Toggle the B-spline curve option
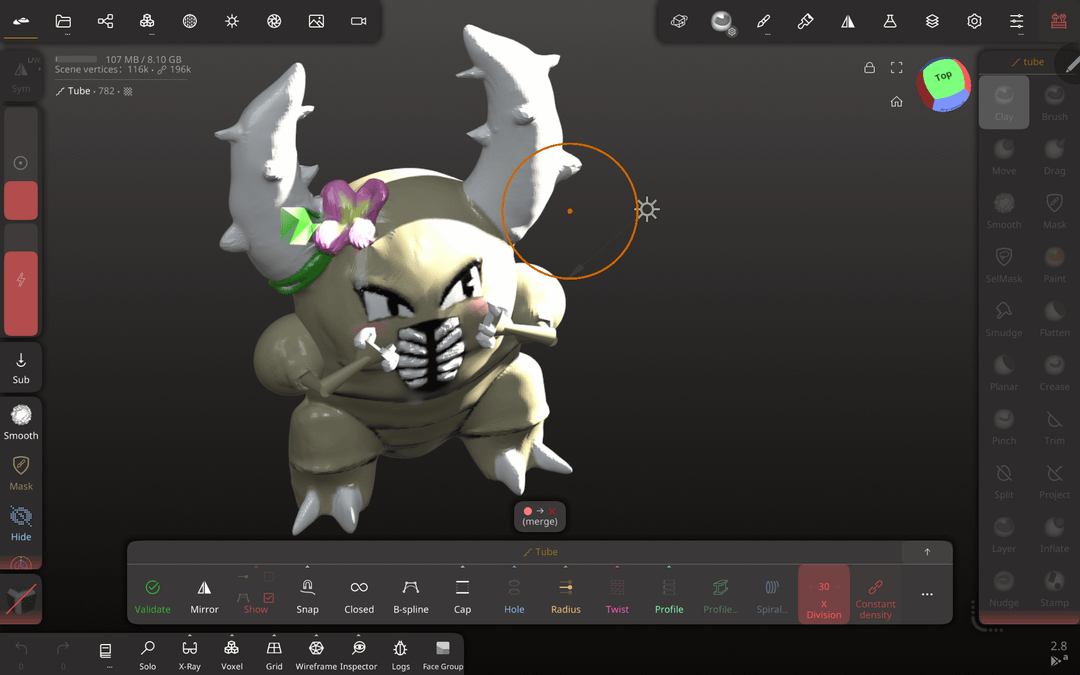Viewport: 1080px width, 675px height. tap(410, 595)
